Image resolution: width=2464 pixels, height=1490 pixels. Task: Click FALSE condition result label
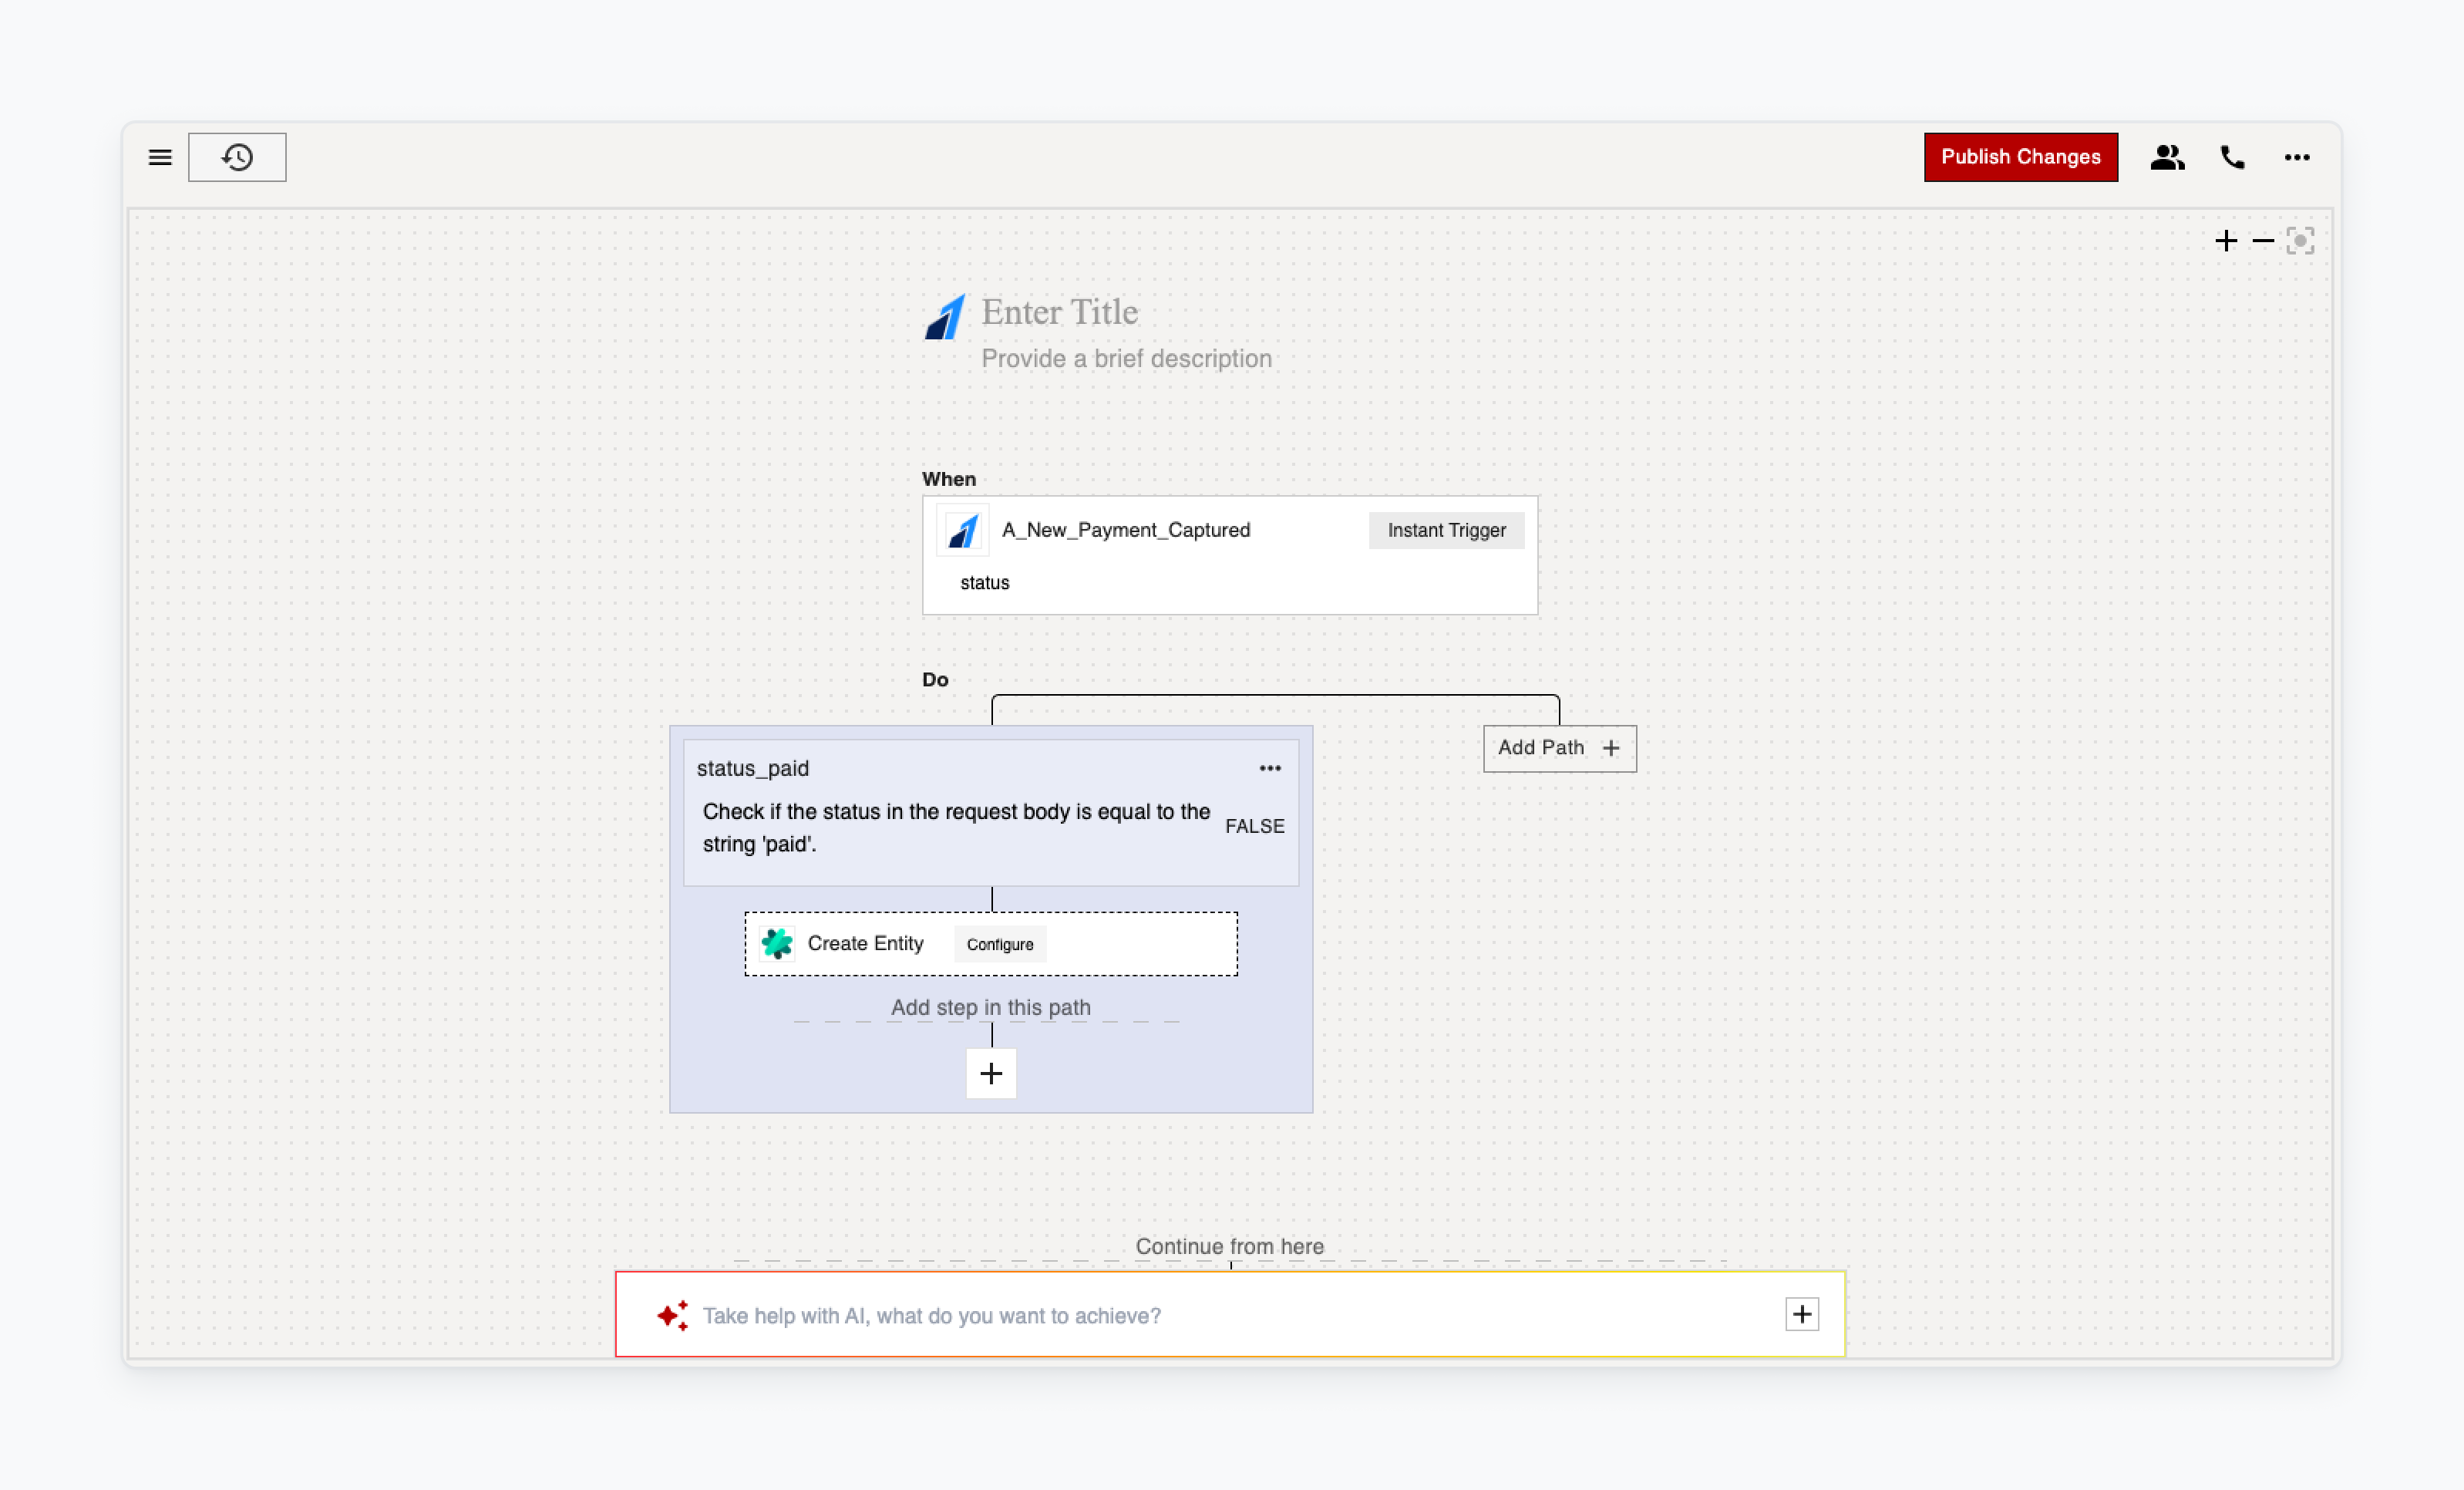point(1254,826)
